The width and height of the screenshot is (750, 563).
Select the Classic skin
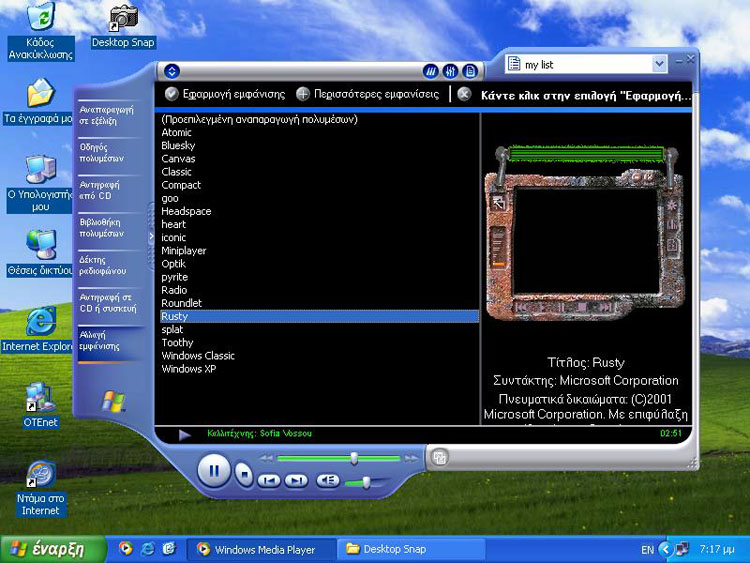(x=320, y=172)
